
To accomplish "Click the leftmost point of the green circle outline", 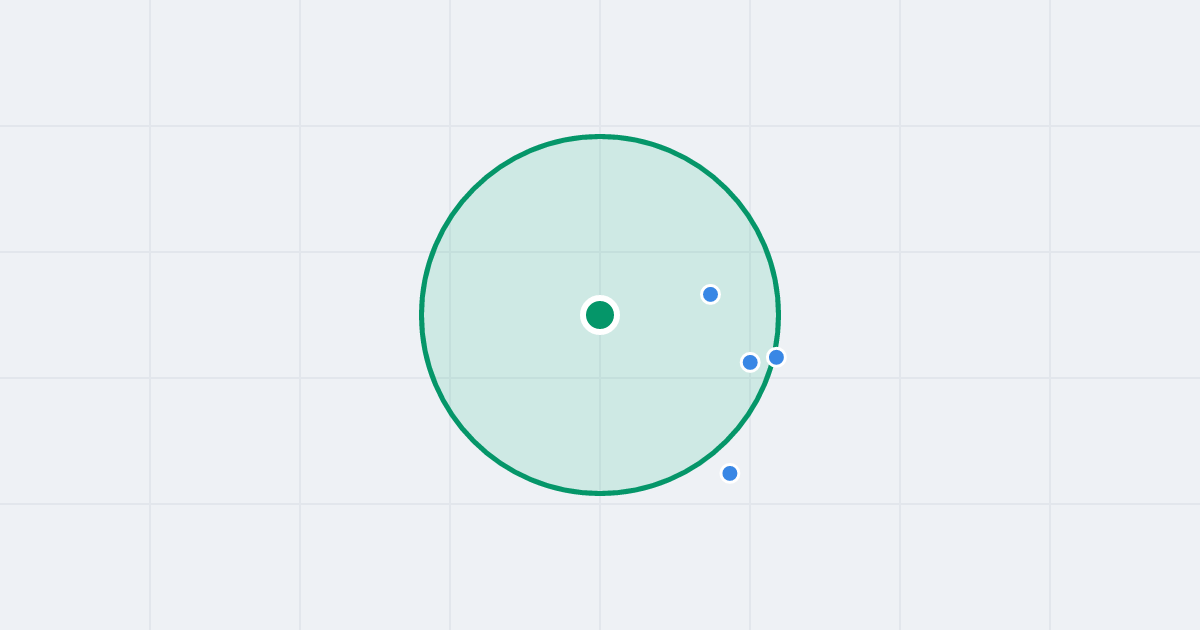I will (x=422, y=315).
